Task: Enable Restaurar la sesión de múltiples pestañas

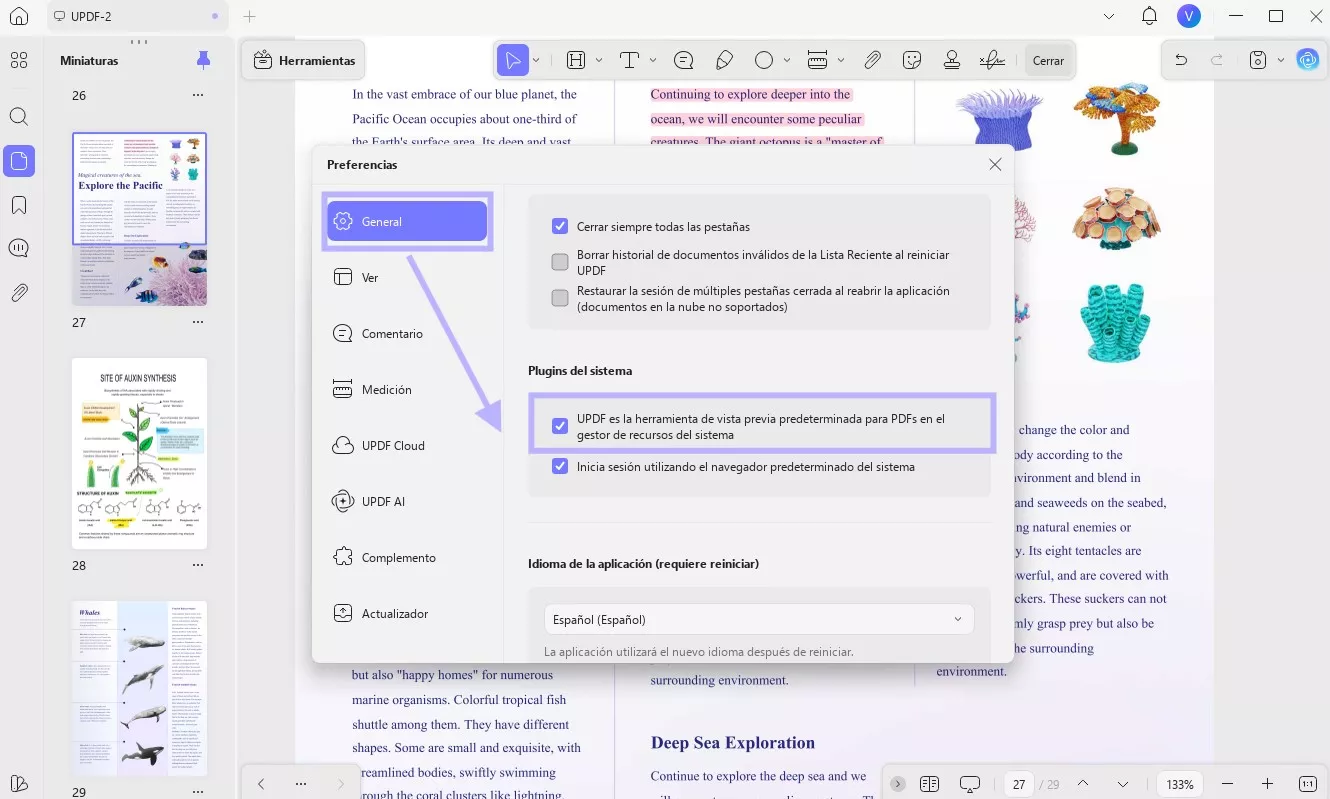Action: pyautogui.click(x=560, y=298)
